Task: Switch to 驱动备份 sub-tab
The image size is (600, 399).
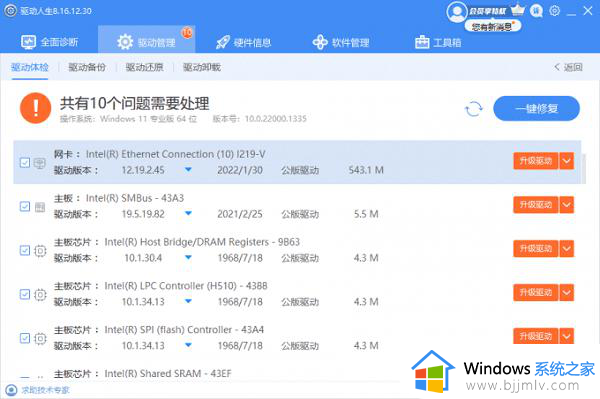Action: click(x=87, y=67)
